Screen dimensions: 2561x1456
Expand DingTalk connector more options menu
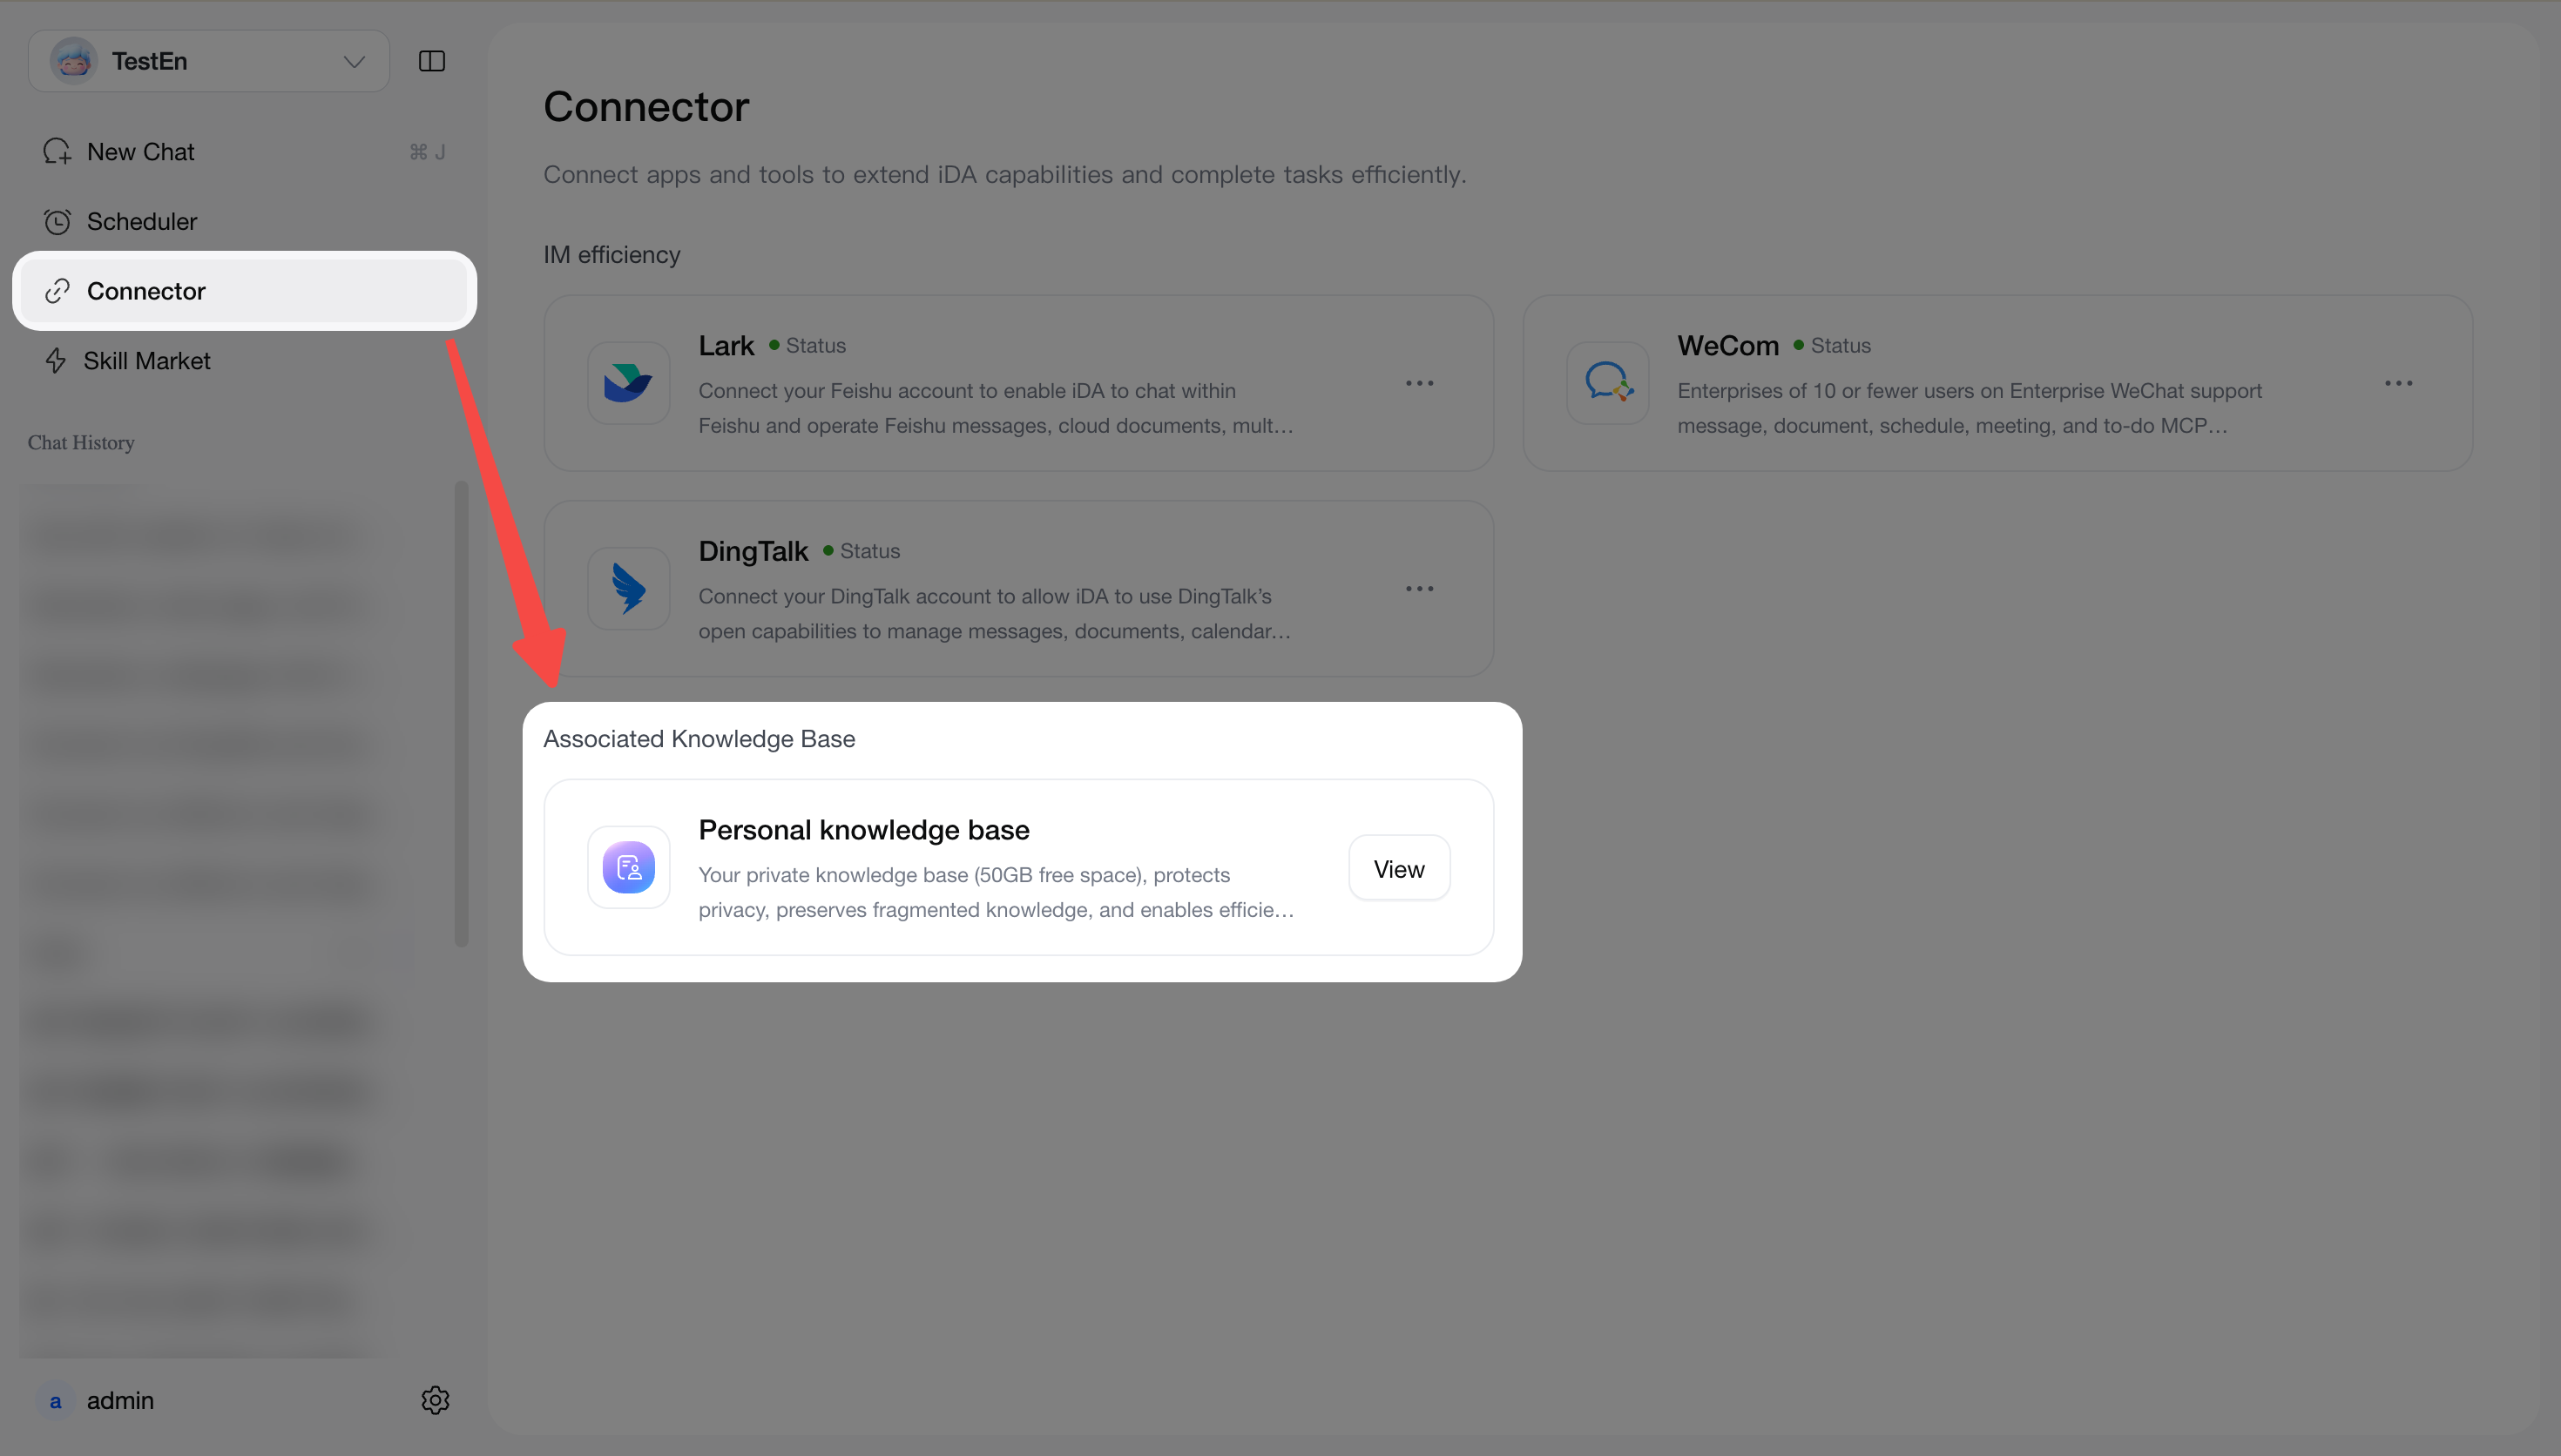(x=1419, y=589)
